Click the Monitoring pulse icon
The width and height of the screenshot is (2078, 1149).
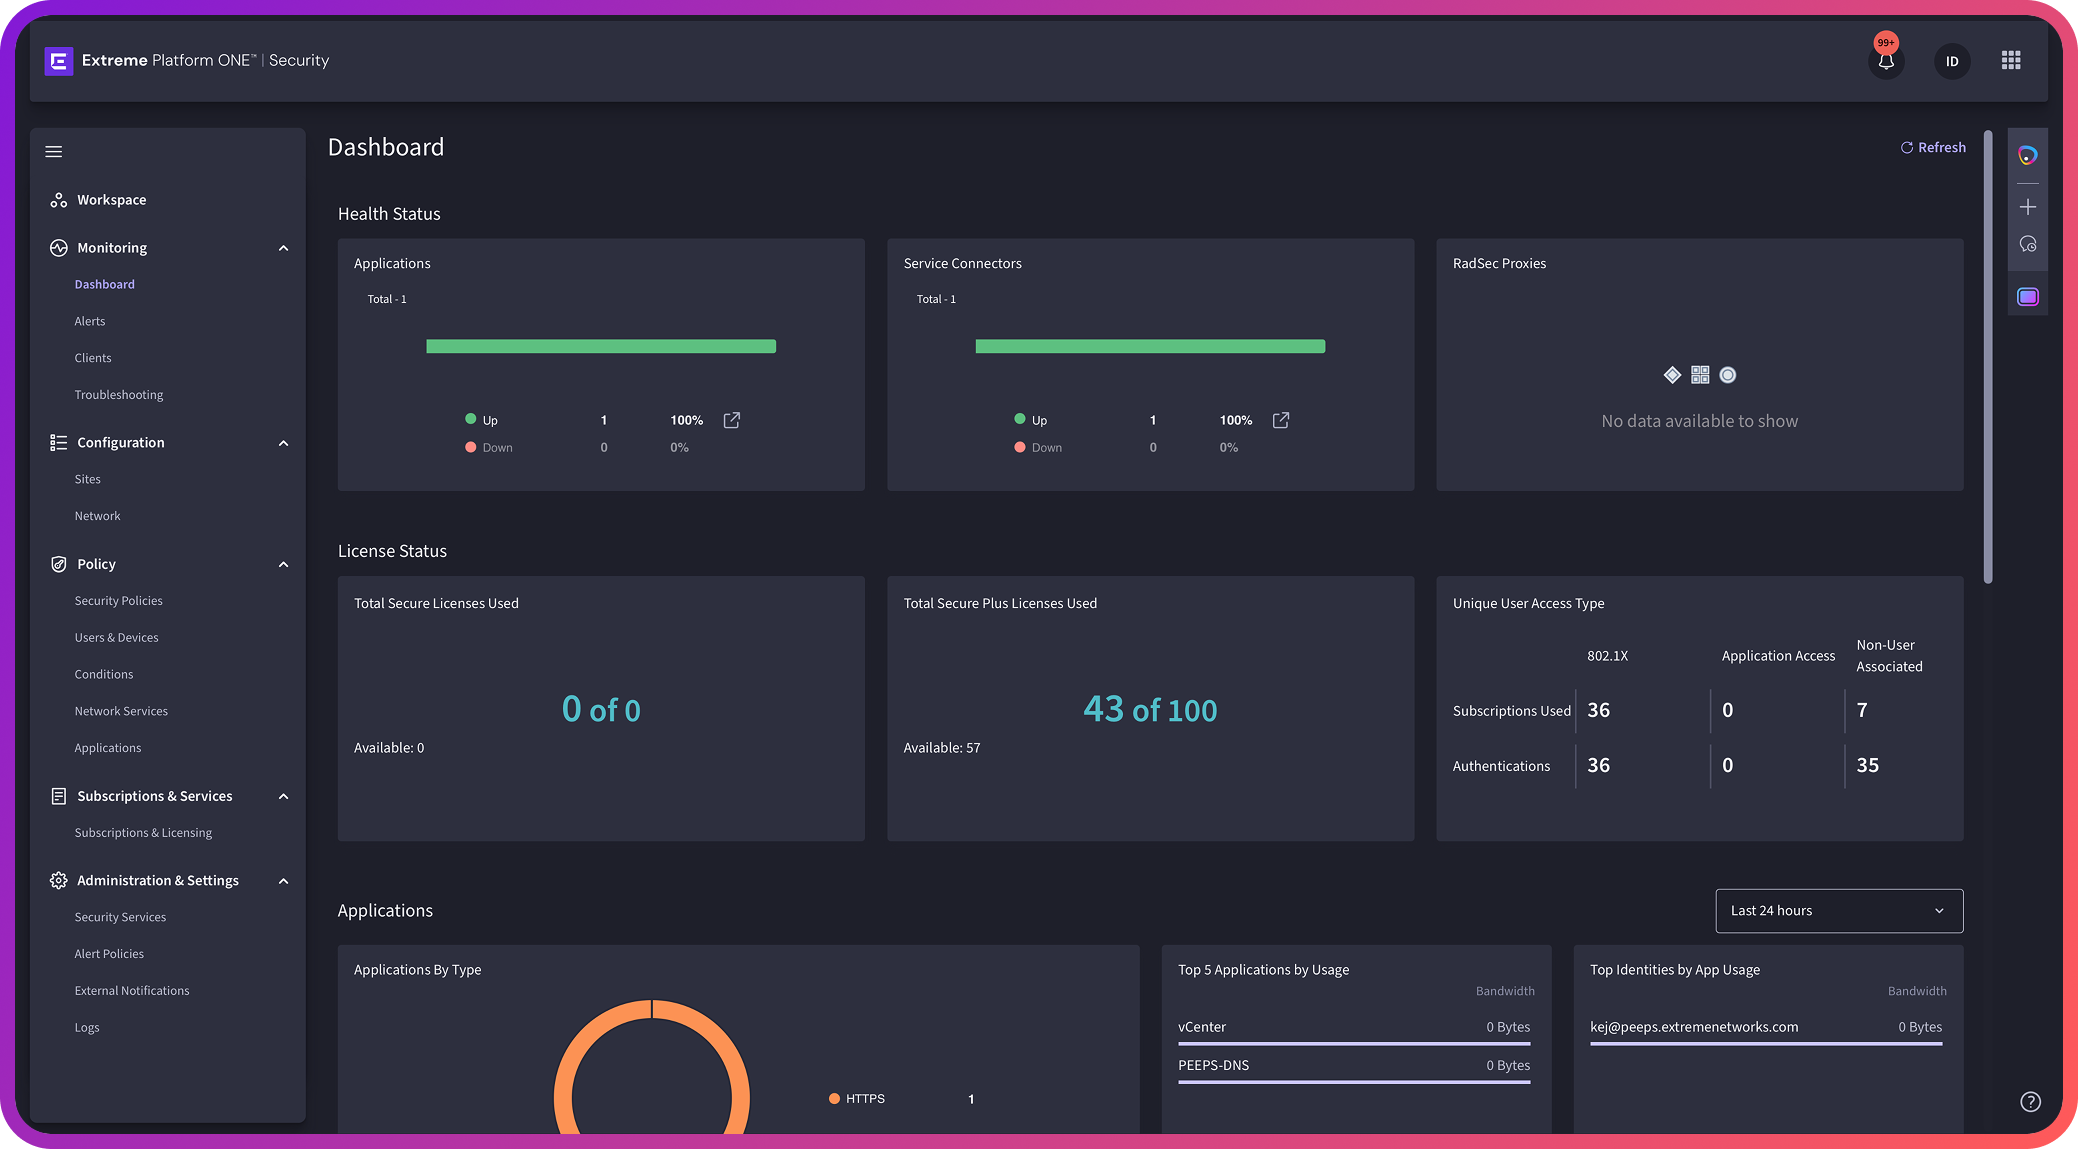59,248
